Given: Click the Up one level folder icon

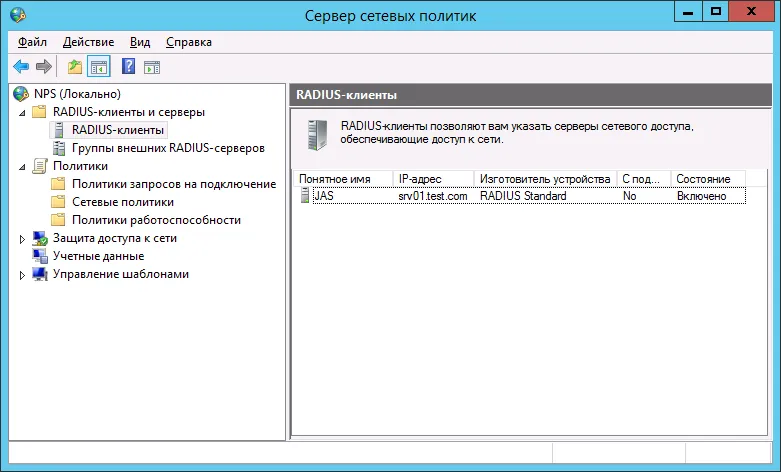Looking at the screenshot, I should [x=75, y=66].
